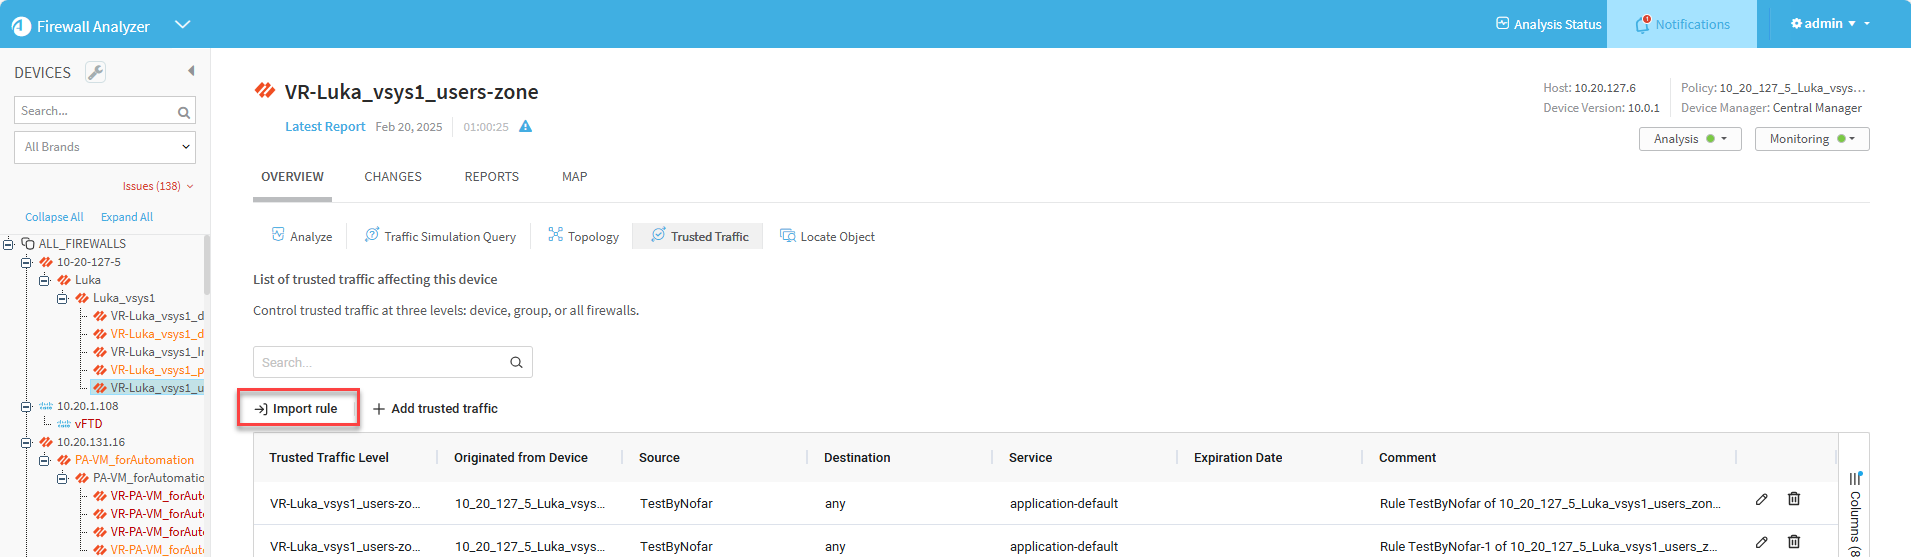The image size is (1911, 557).
Task: Click the Import rule button
Action: pos(297,409)
